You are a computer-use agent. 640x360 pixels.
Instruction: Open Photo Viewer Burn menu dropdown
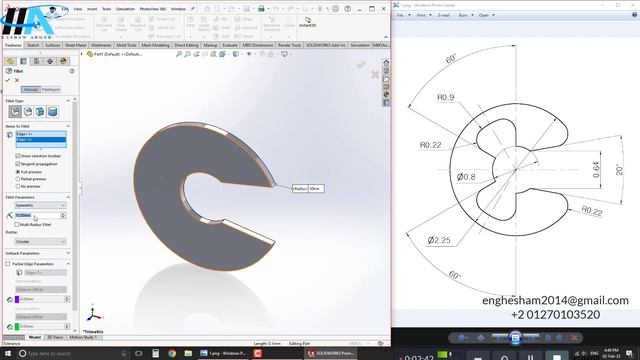pyautogui.click(x=466, y=15)
